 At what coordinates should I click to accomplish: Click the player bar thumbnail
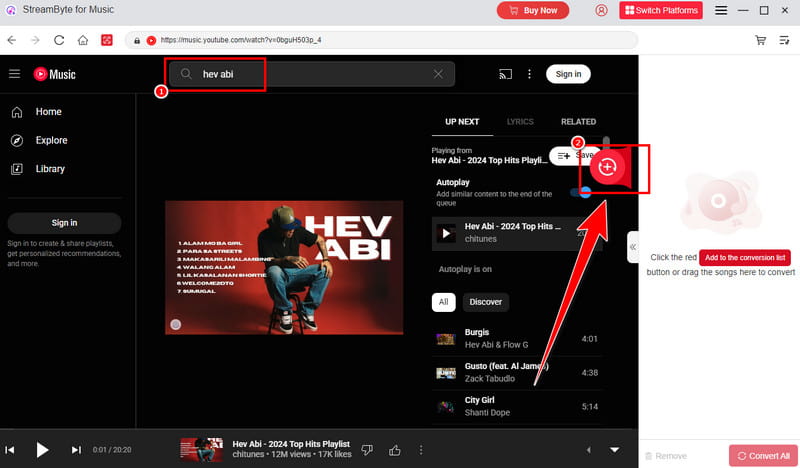[202, 450]
